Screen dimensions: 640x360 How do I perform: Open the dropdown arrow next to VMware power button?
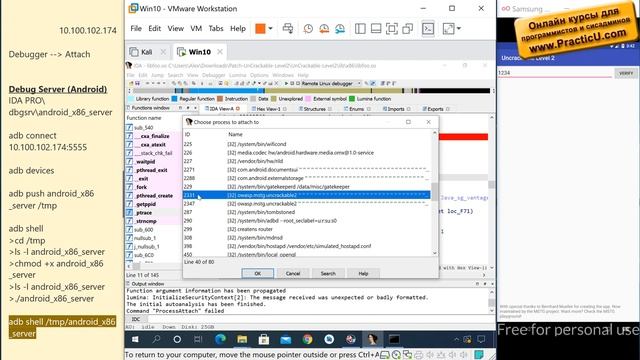270,29
